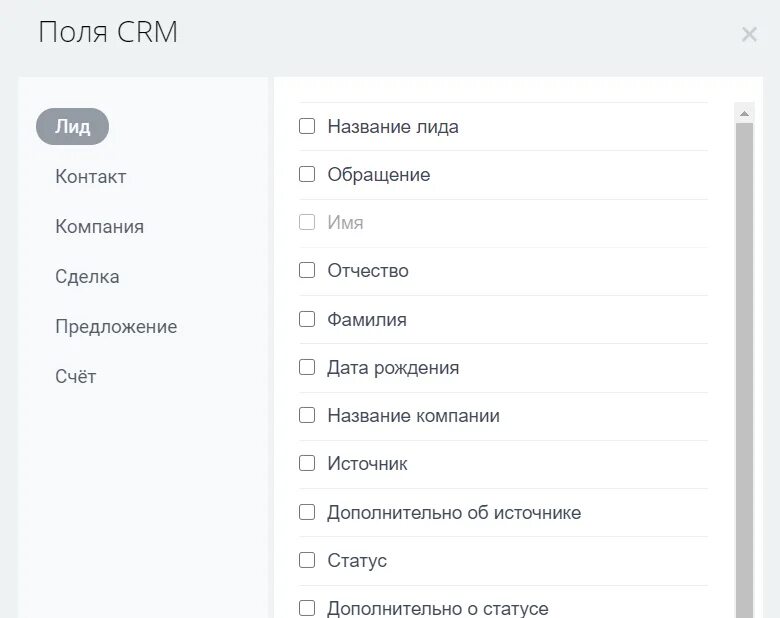Select the Лид category tab
The image size is (780, 618).
pyautogui.click(x=73, y=126)
